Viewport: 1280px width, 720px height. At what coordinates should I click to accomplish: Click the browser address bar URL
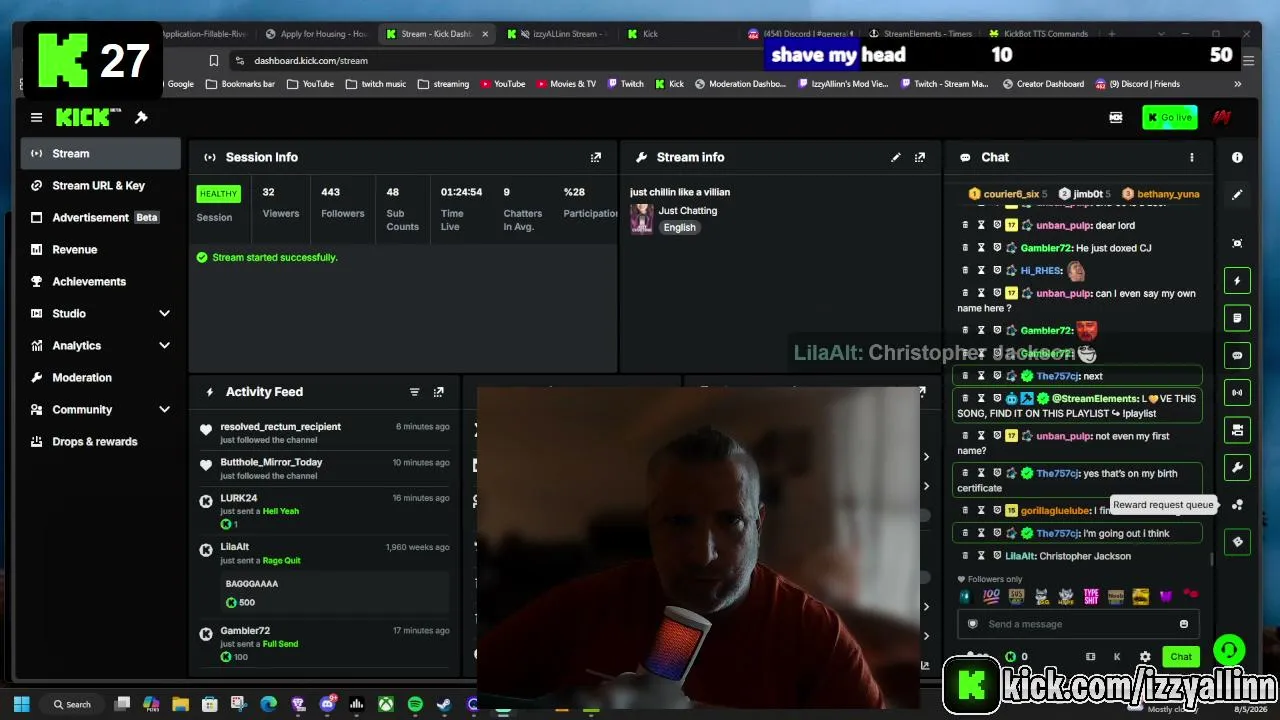311,60
